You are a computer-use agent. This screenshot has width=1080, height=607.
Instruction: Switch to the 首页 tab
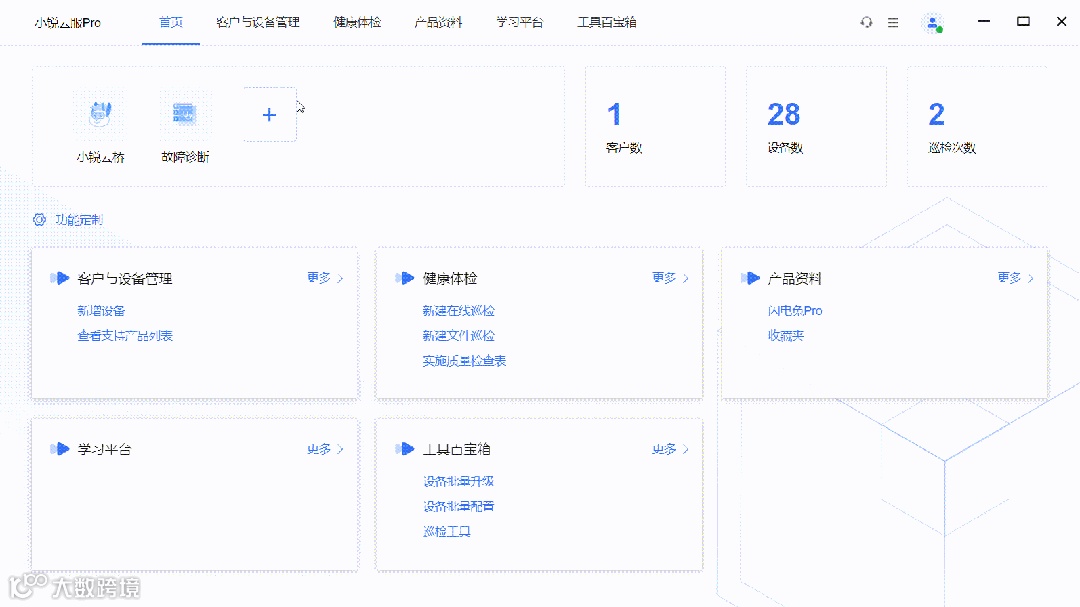pos(170,21)
